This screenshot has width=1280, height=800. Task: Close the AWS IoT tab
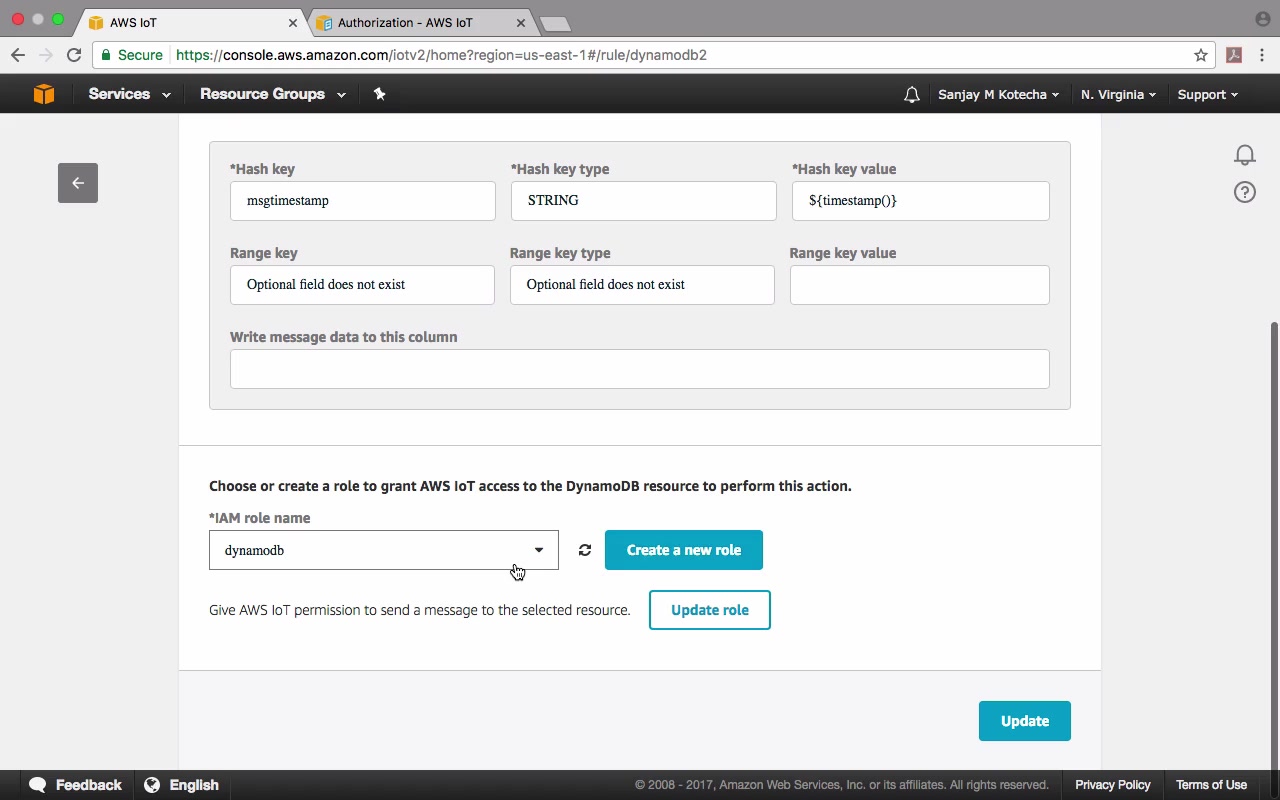pyautogui.click(x=293, y=23)
